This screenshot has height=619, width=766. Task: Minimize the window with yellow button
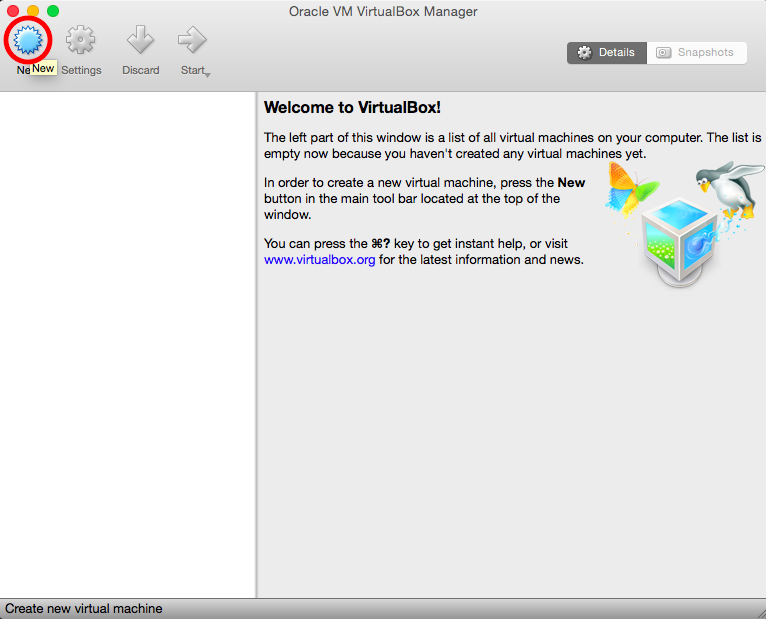[33, 11]
